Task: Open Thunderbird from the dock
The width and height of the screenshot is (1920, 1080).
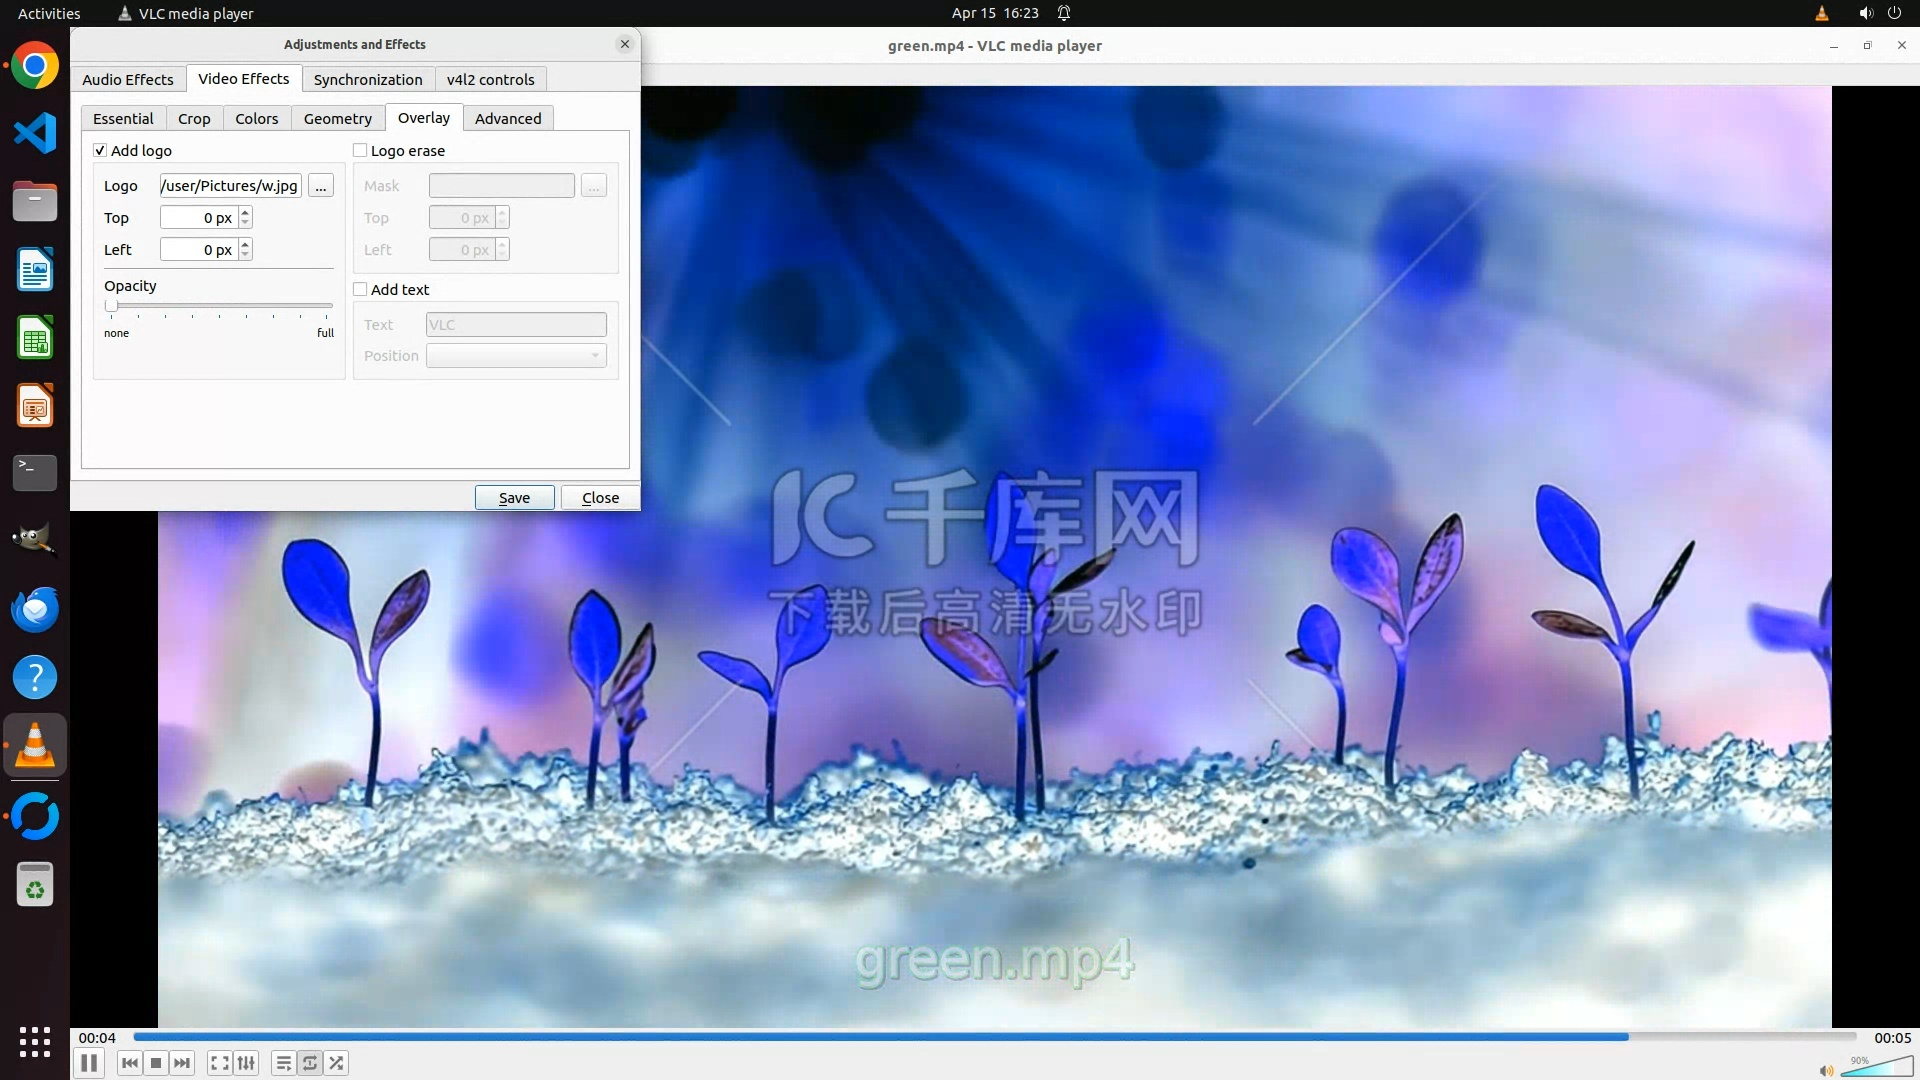Action: [x=35, y=610]
